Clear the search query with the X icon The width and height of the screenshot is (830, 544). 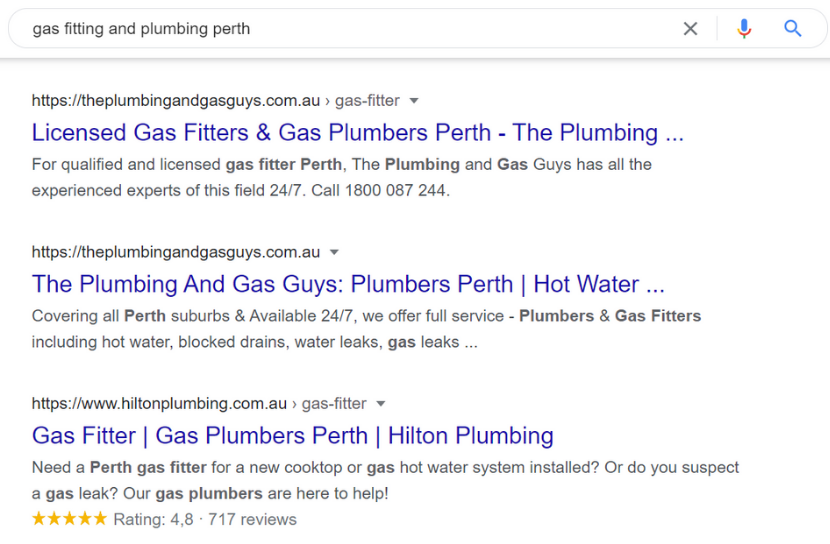690,29
